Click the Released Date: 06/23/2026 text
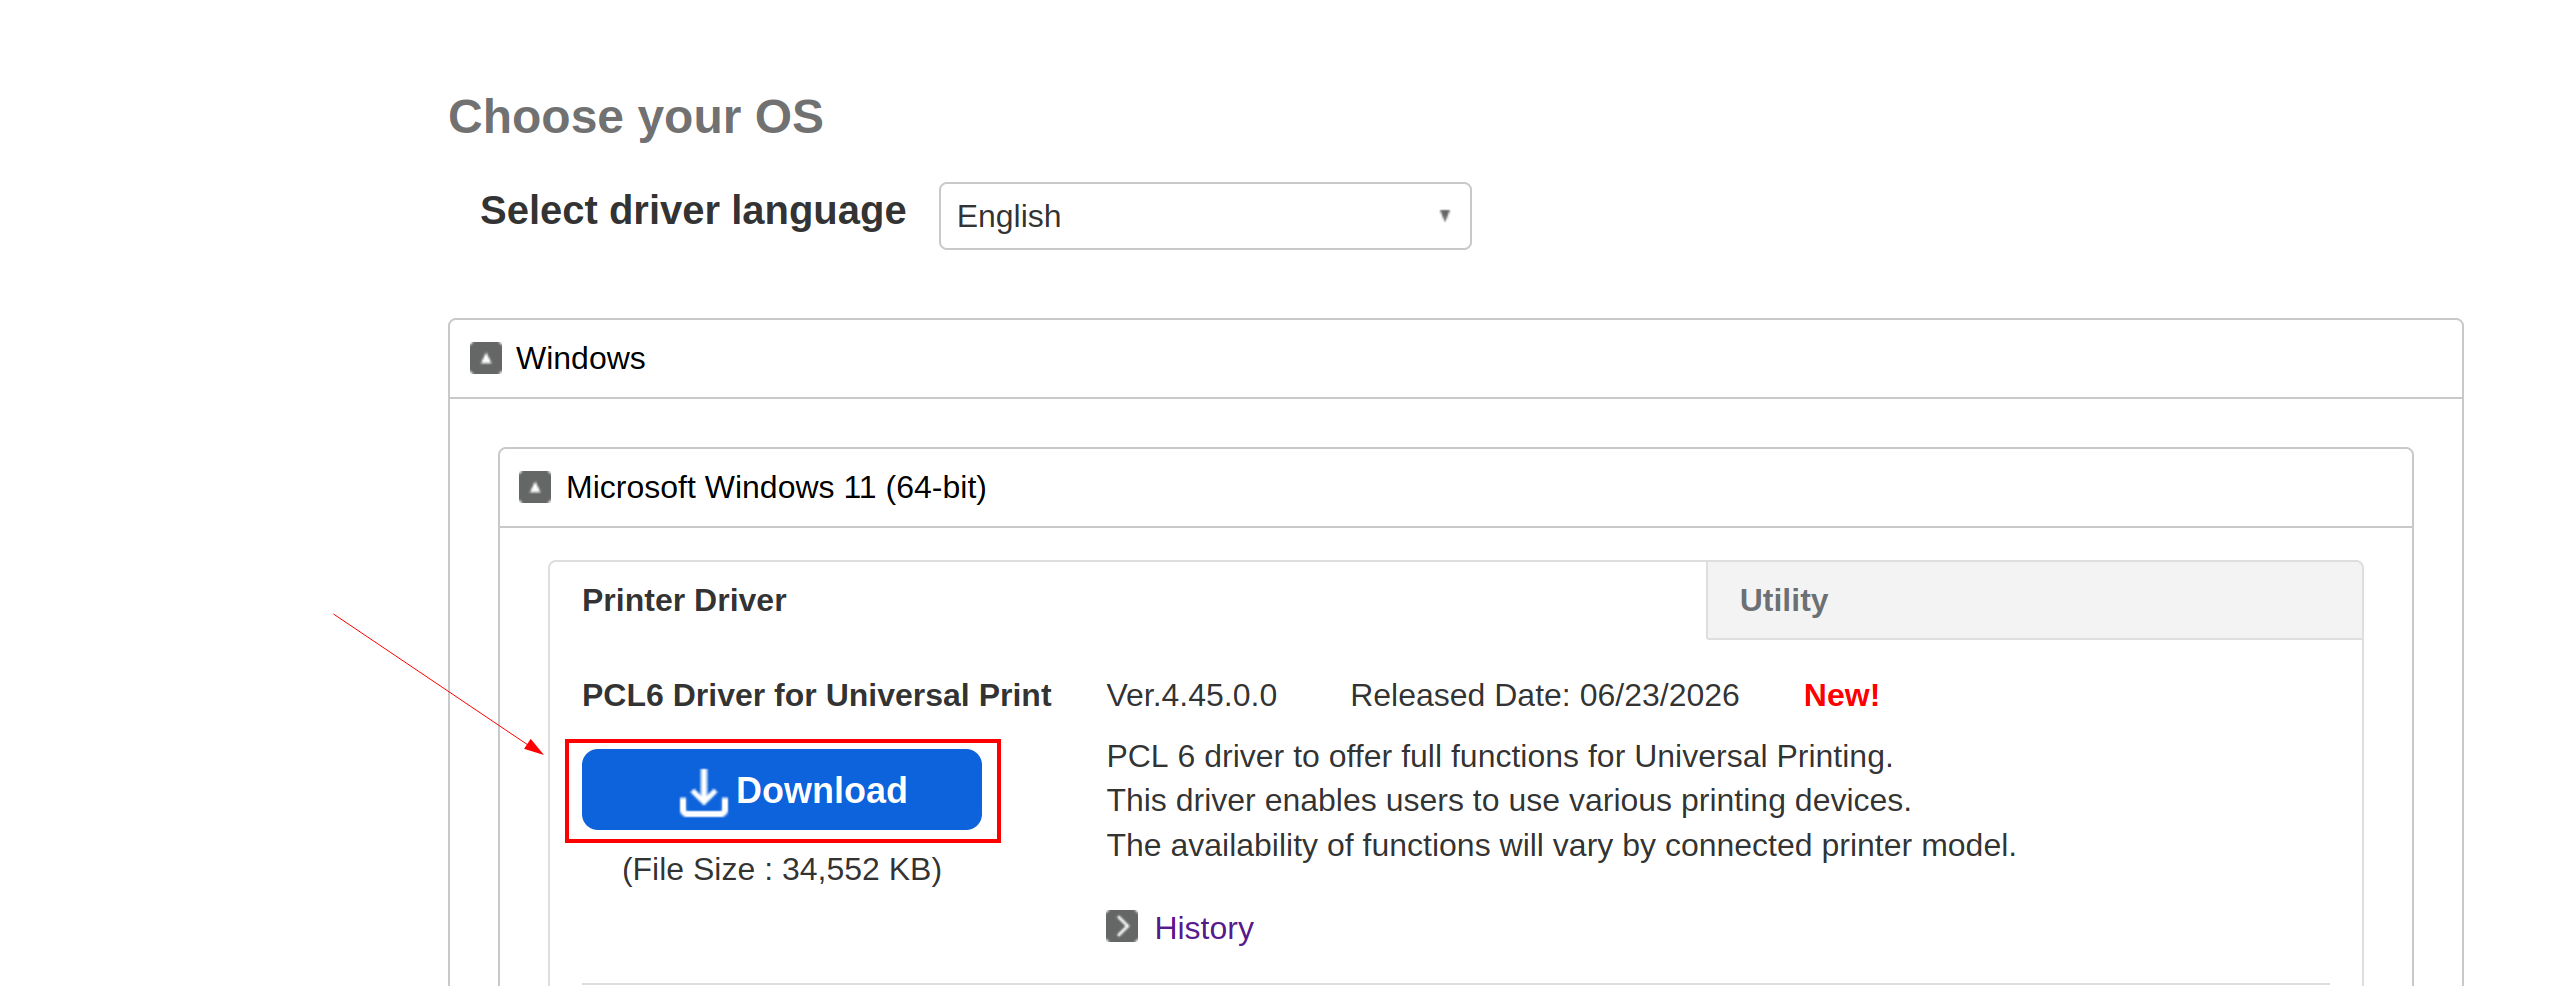 click(1544, 695)
